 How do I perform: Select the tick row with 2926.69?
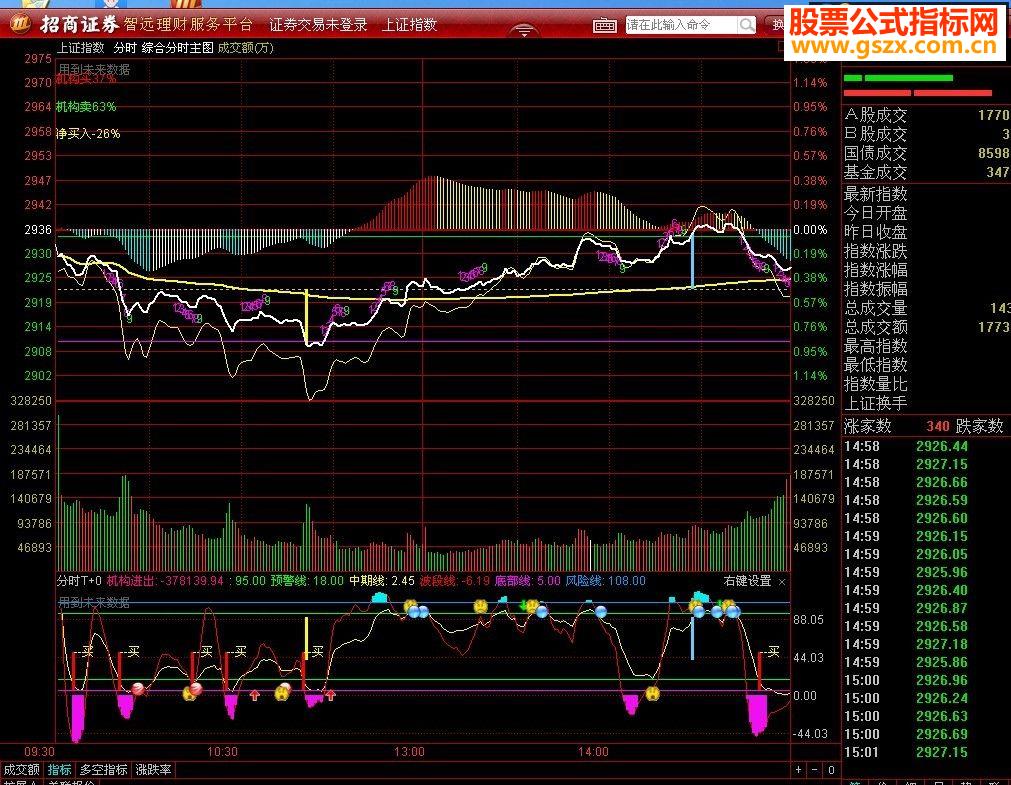point(926,735)
